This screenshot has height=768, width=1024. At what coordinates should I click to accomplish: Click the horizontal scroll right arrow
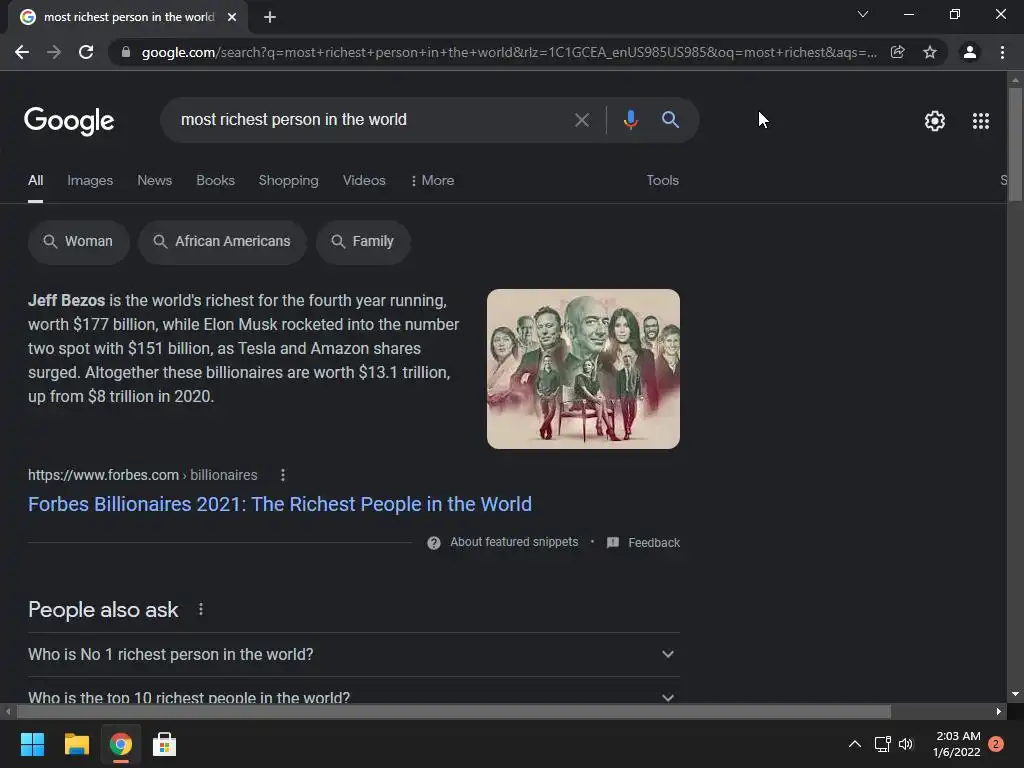(999, 712)
